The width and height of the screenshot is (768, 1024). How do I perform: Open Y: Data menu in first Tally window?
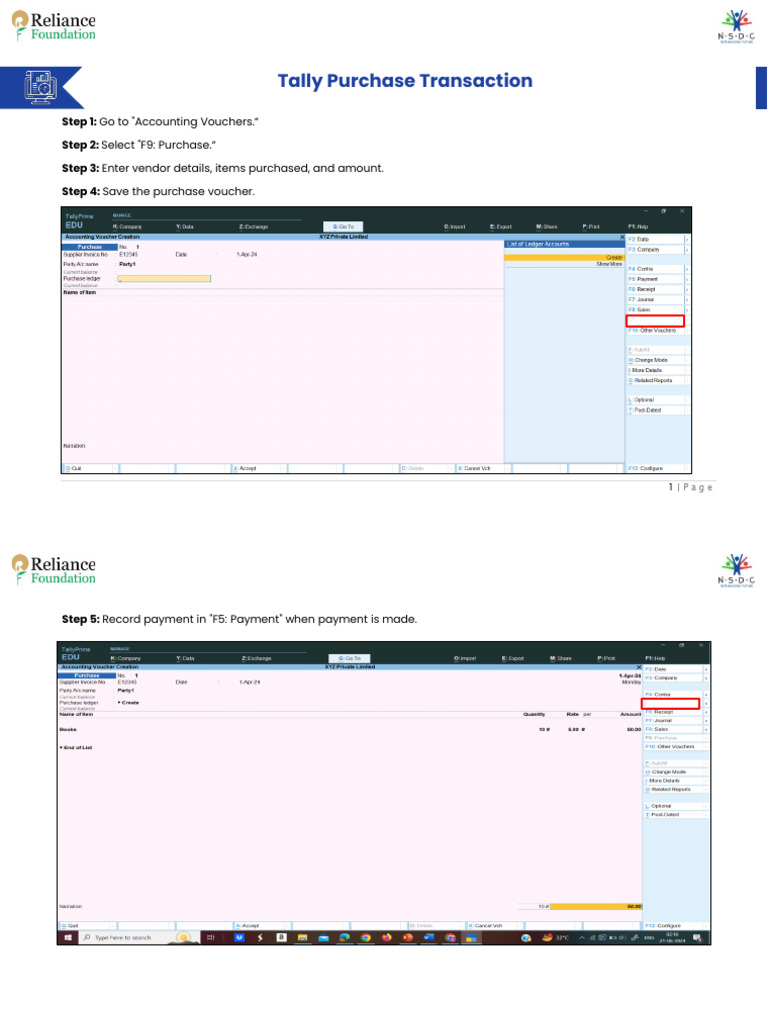point(185,227)
